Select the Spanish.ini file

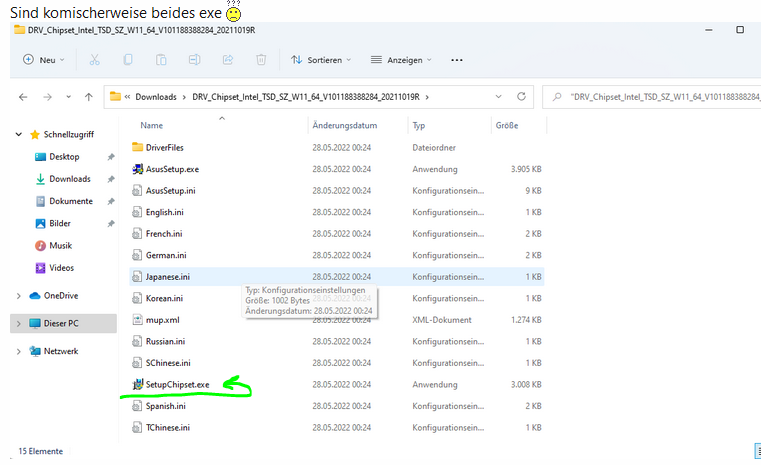click(x=165, y=406)
